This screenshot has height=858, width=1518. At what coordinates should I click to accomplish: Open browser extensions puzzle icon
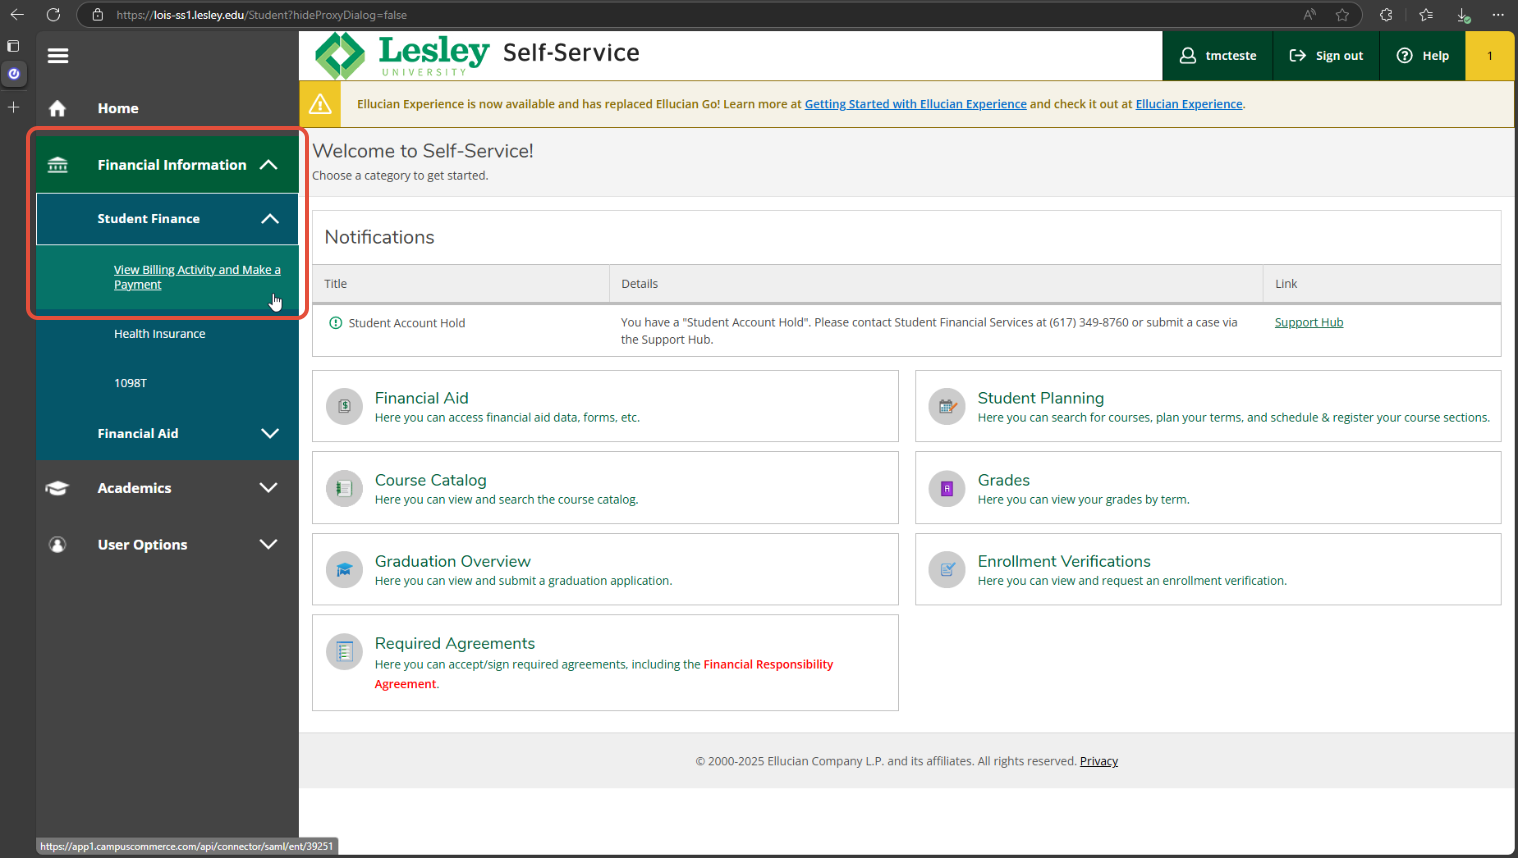[1386, 15]
